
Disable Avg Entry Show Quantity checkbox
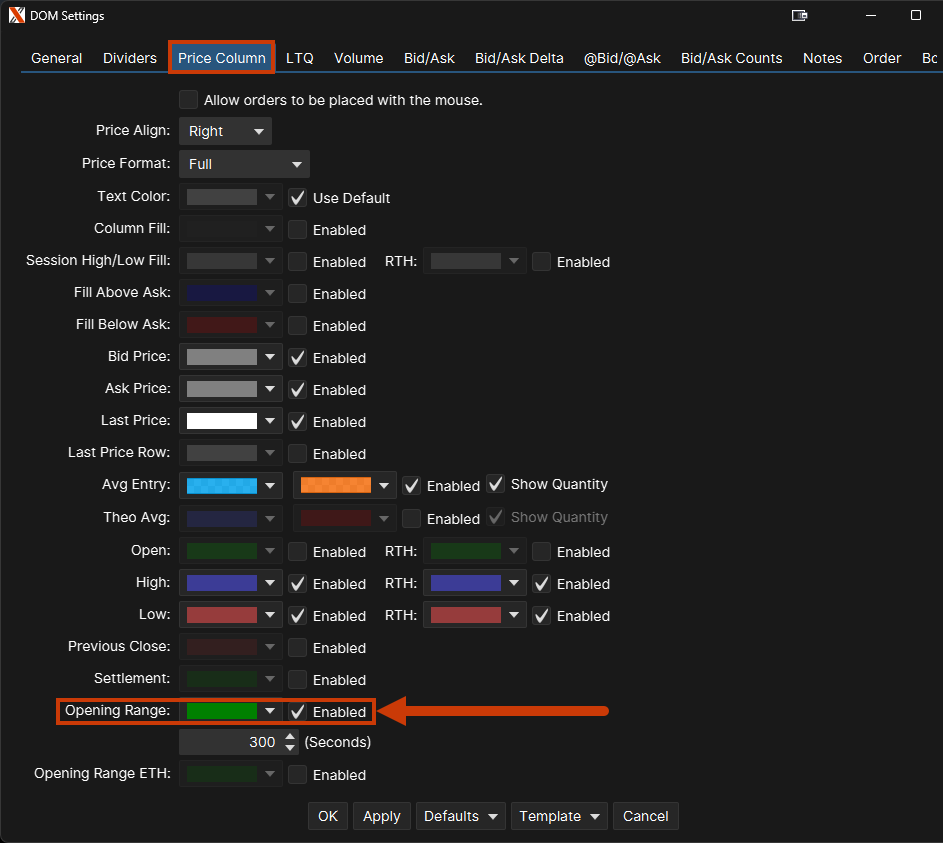(496, 484)
